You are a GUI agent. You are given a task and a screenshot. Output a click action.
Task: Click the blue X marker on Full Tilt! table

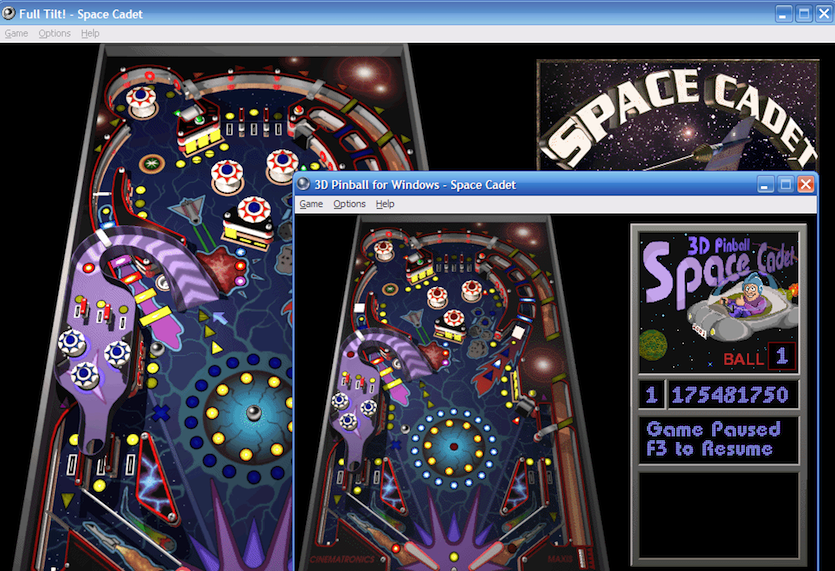(x=161, y=413)
